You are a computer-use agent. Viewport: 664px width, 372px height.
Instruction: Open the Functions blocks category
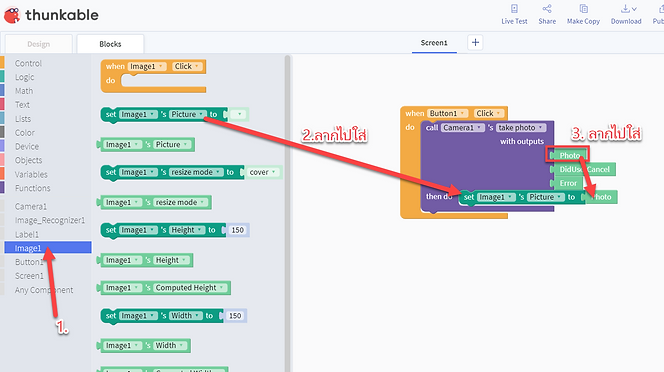tap(32, 188)
